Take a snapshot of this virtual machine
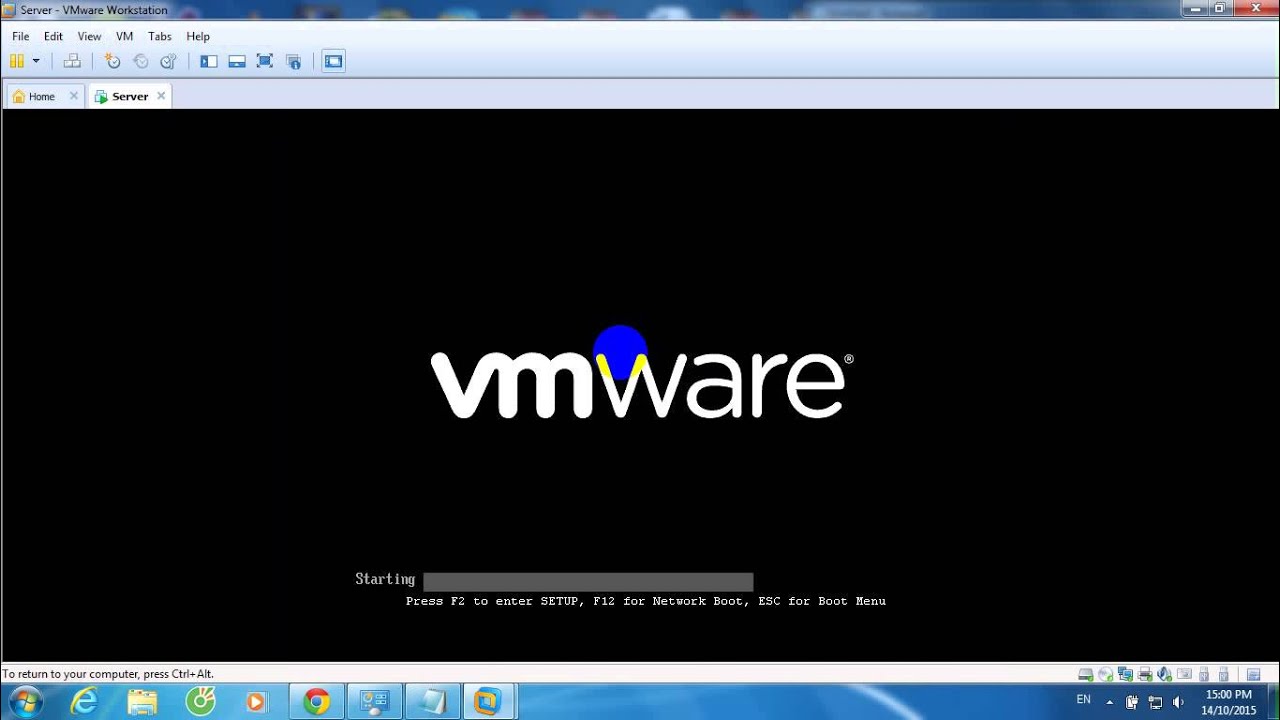 tap(112, 61)
